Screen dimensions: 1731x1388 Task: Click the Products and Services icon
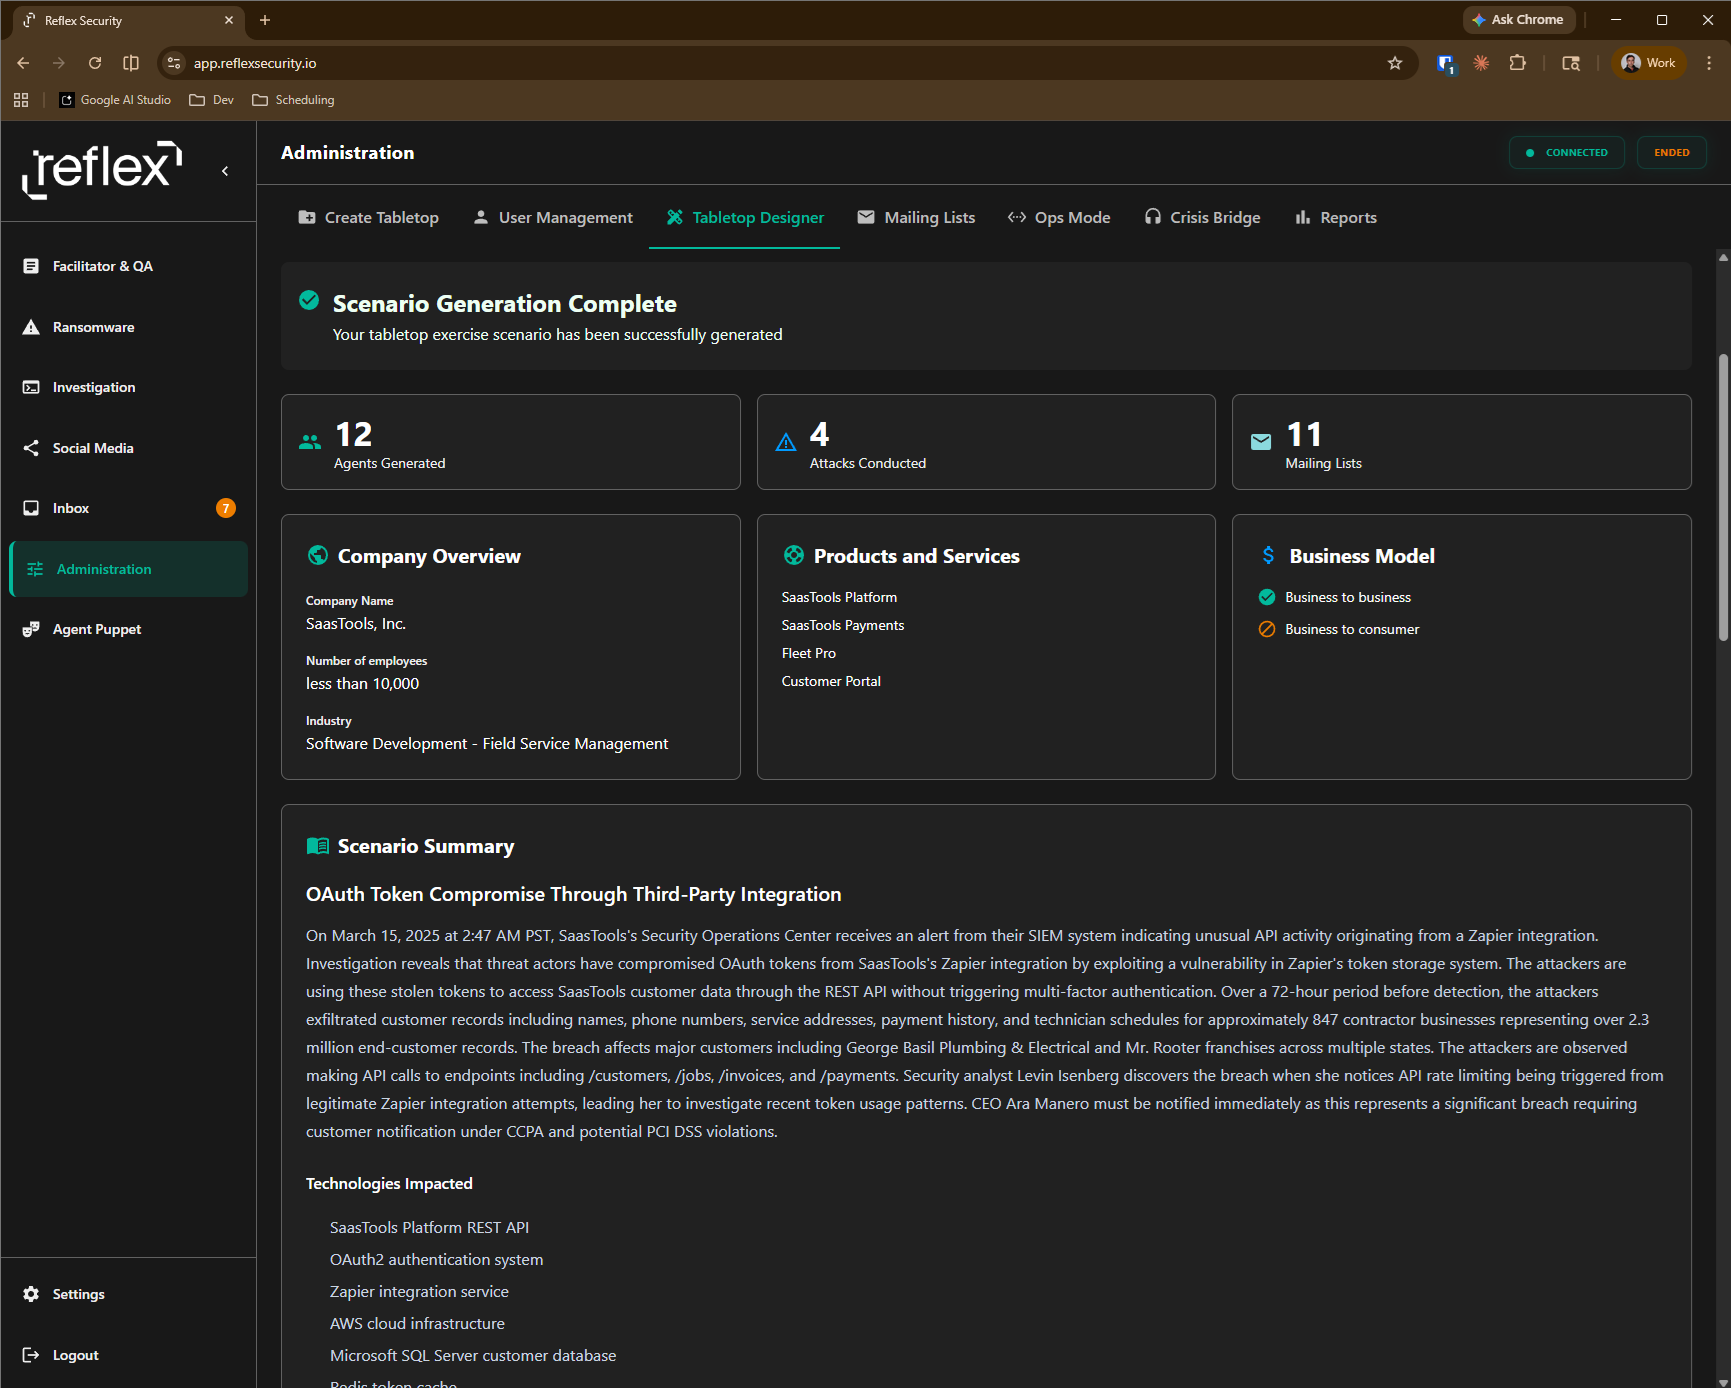[x=794, y=555]
